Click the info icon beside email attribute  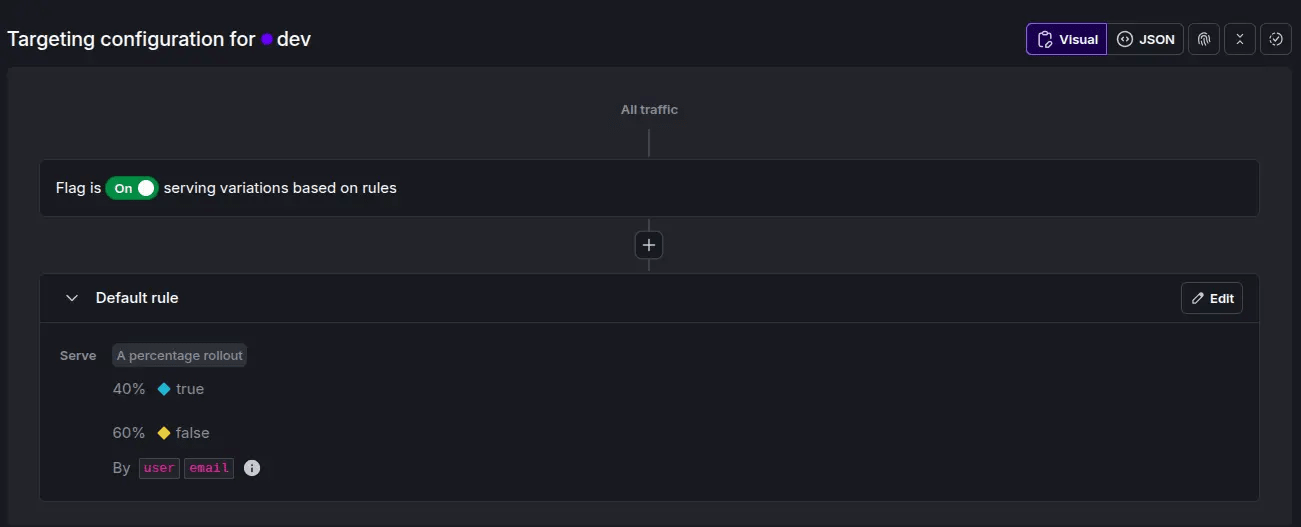pos(252,468)
